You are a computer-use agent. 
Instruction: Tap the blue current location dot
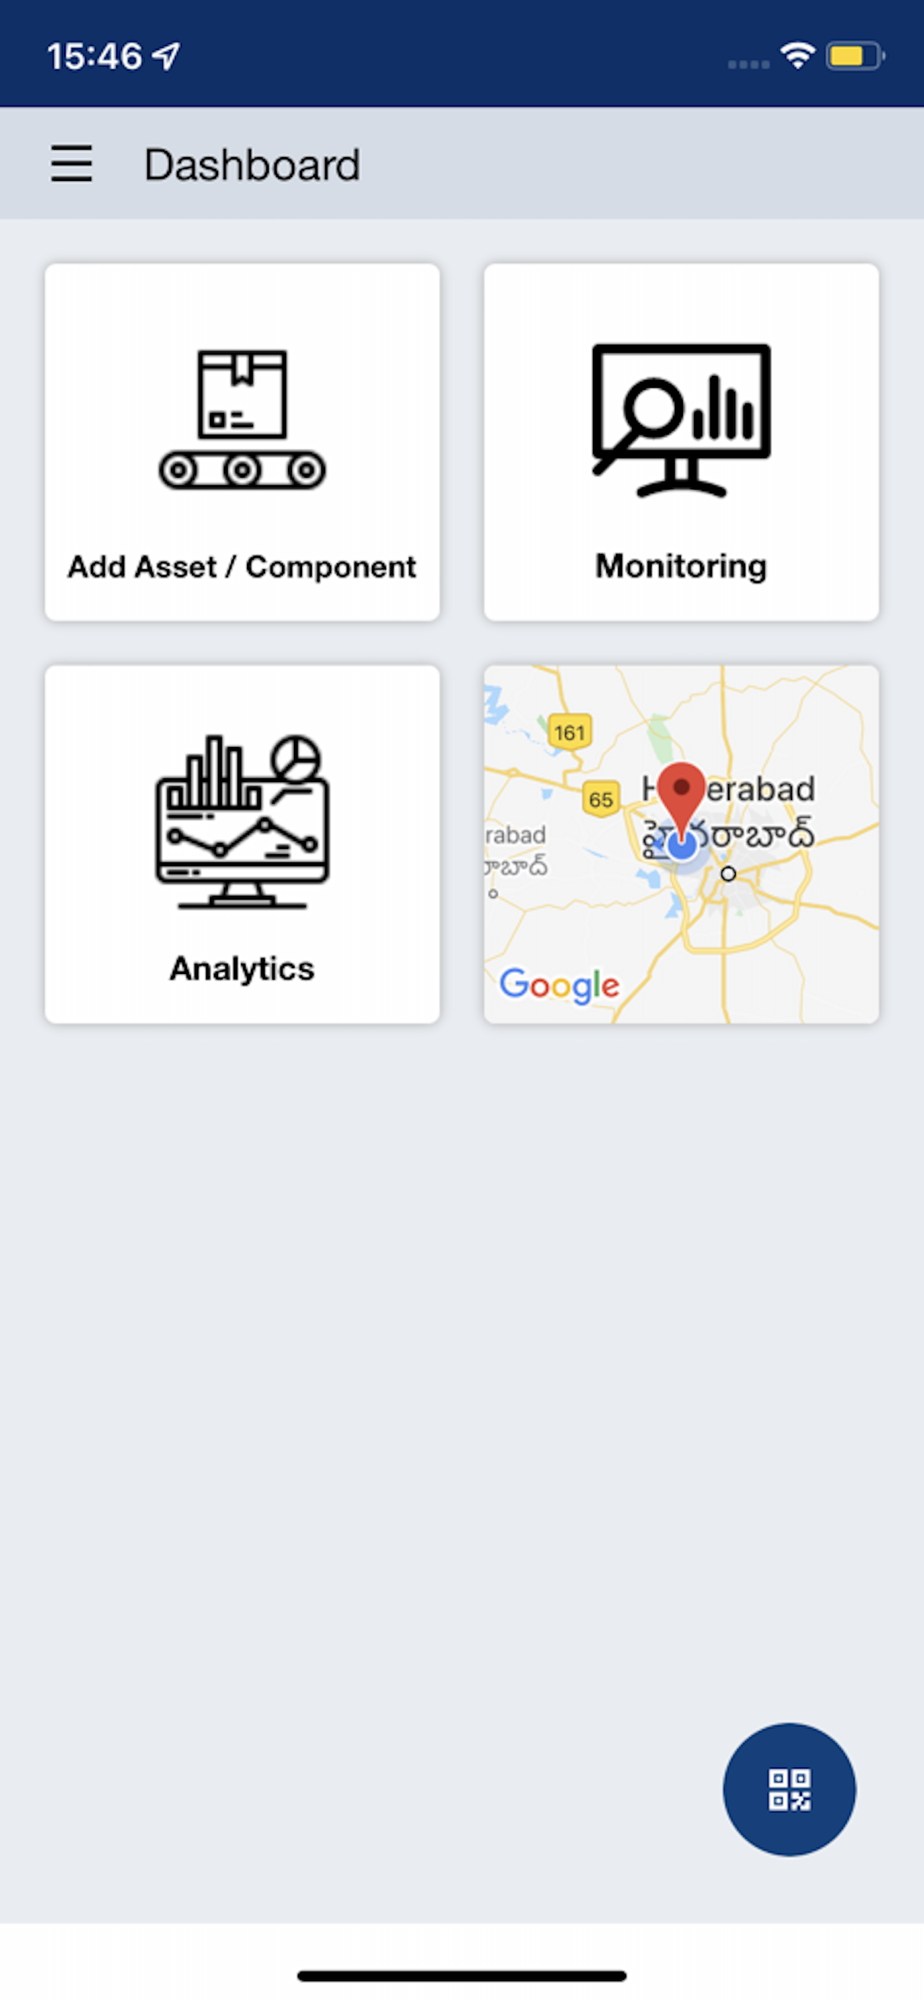pos(683,846)
